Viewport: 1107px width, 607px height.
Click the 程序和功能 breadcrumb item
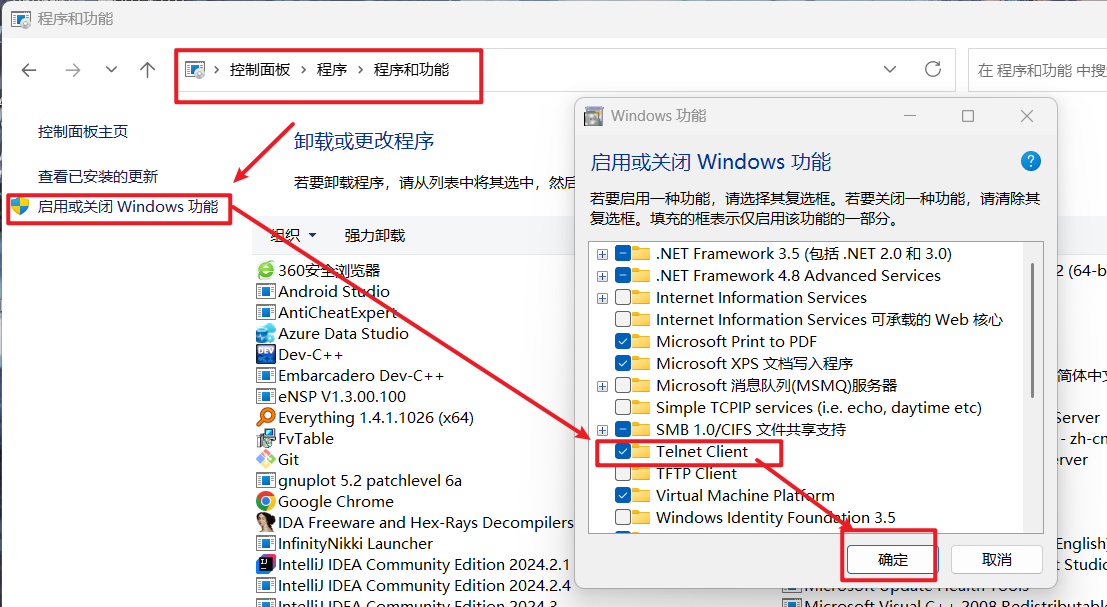pyautogui.click(x=412, y=70)
